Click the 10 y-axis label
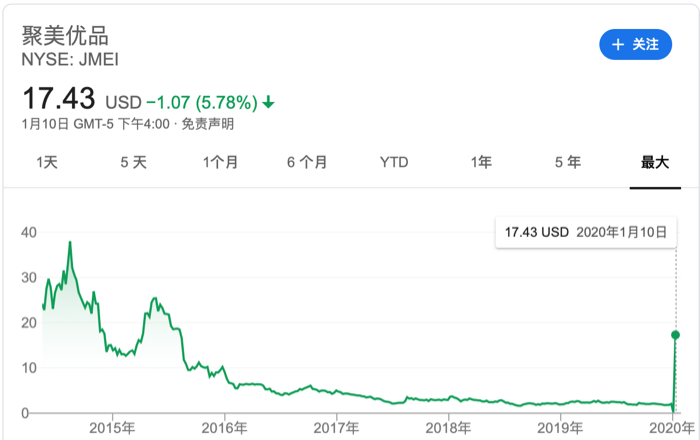 (29, 368)
